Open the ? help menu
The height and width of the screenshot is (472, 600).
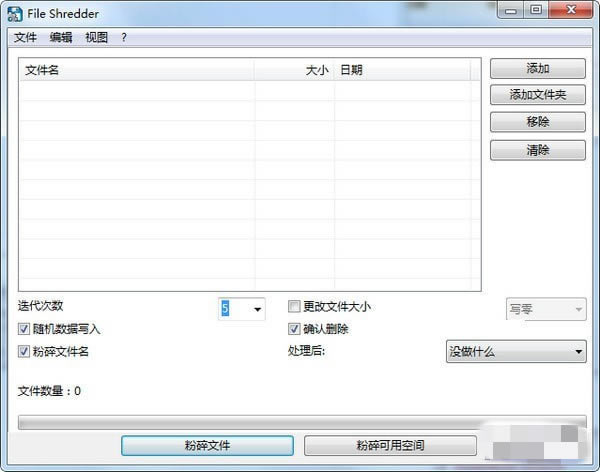click(x=124, y=37)
